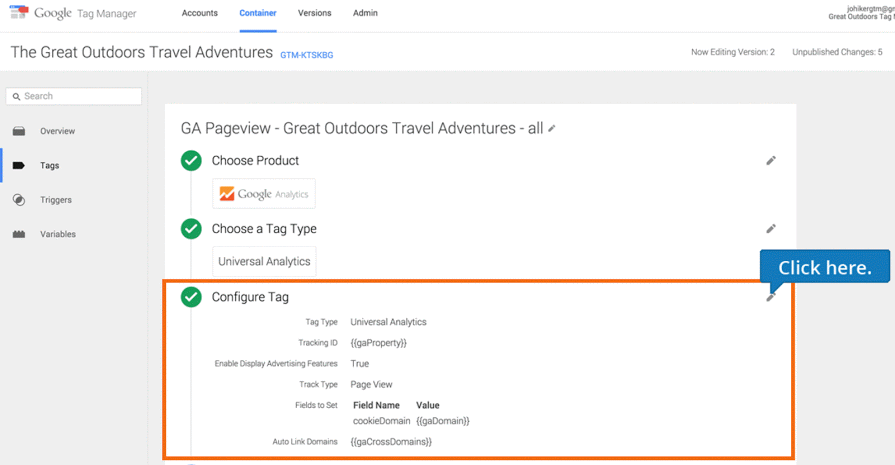This screenshot has height=465, width=895.
Task: Click Now Editing Version: 2 text
Action: 733,52
